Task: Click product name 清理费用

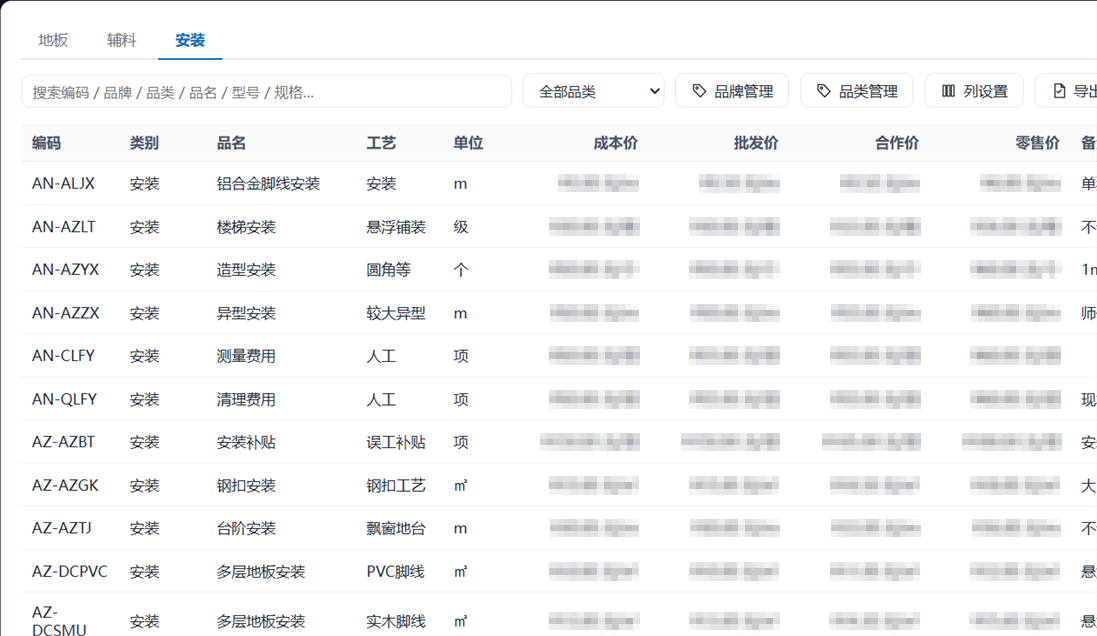Action: point(246,399)
